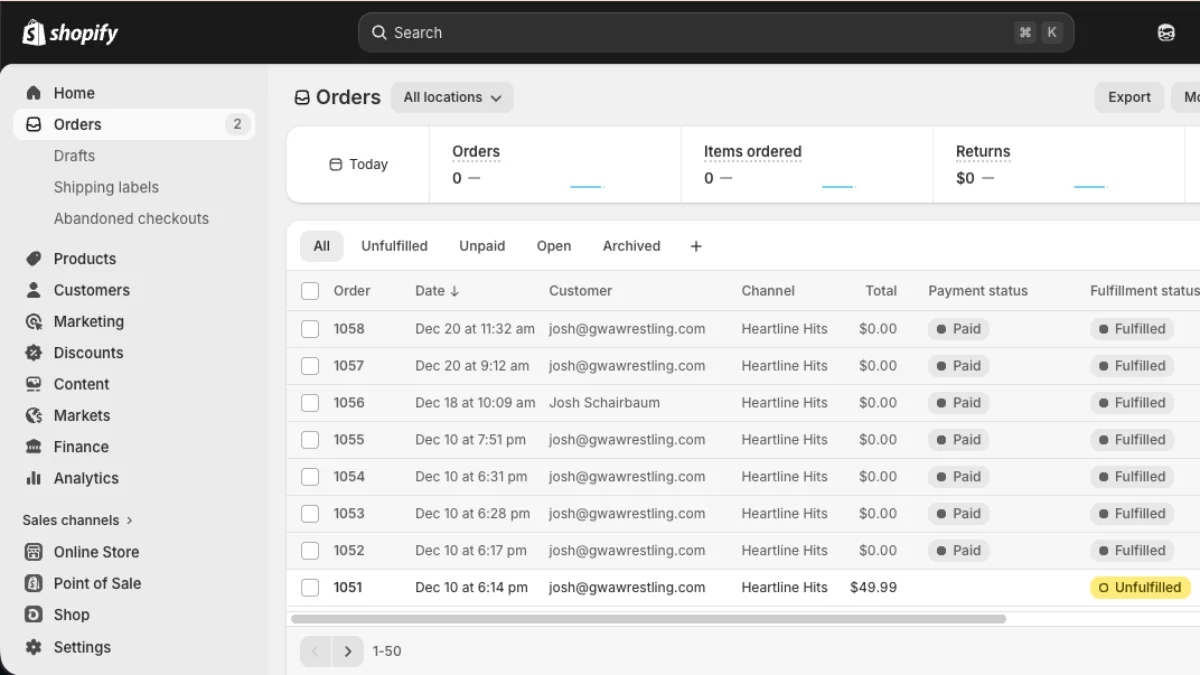
Task: Click the Shopify logo icon
Action: pos(34,32)
